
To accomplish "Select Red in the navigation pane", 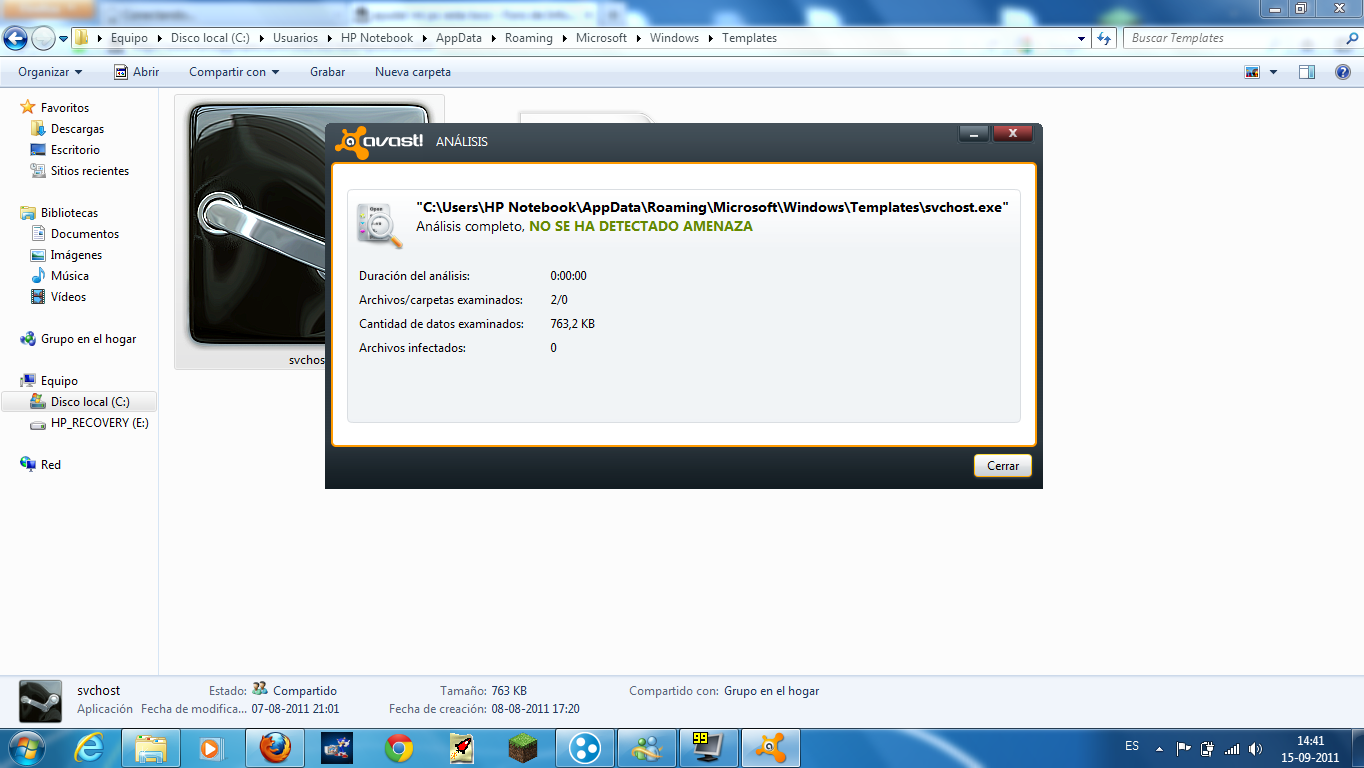I will [x=51, y=465].
